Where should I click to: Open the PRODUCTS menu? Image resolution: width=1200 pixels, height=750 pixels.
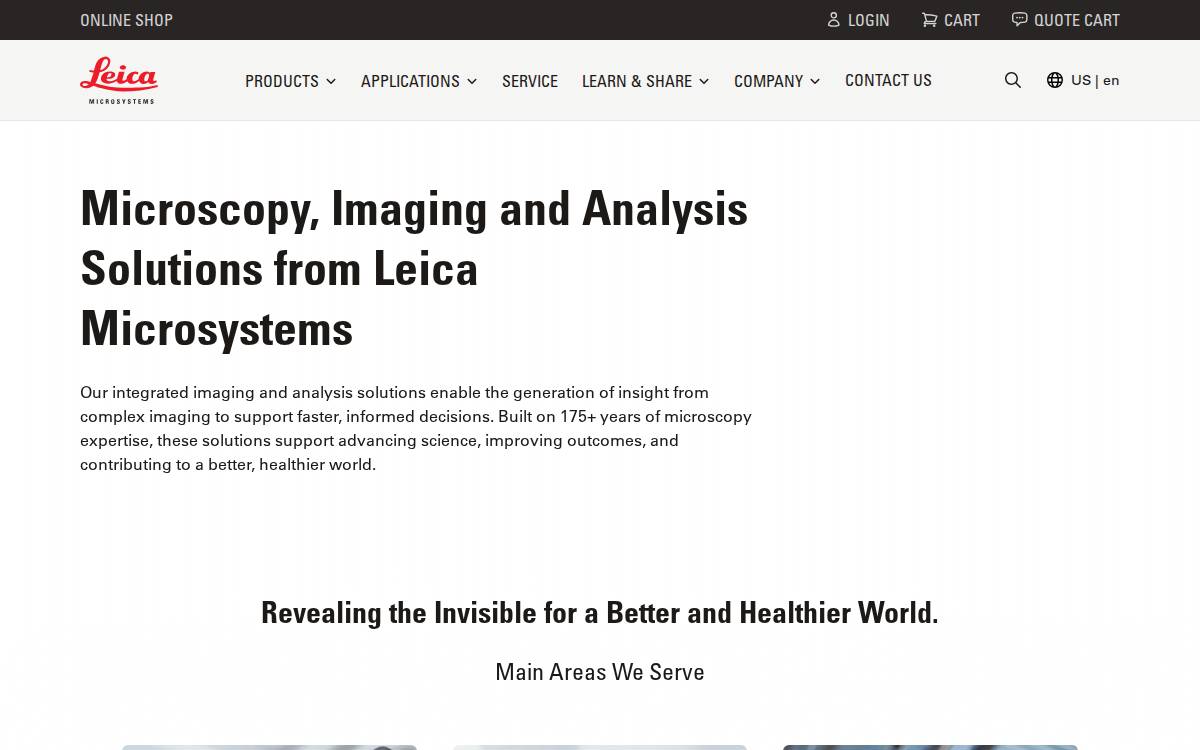point(282,81)
